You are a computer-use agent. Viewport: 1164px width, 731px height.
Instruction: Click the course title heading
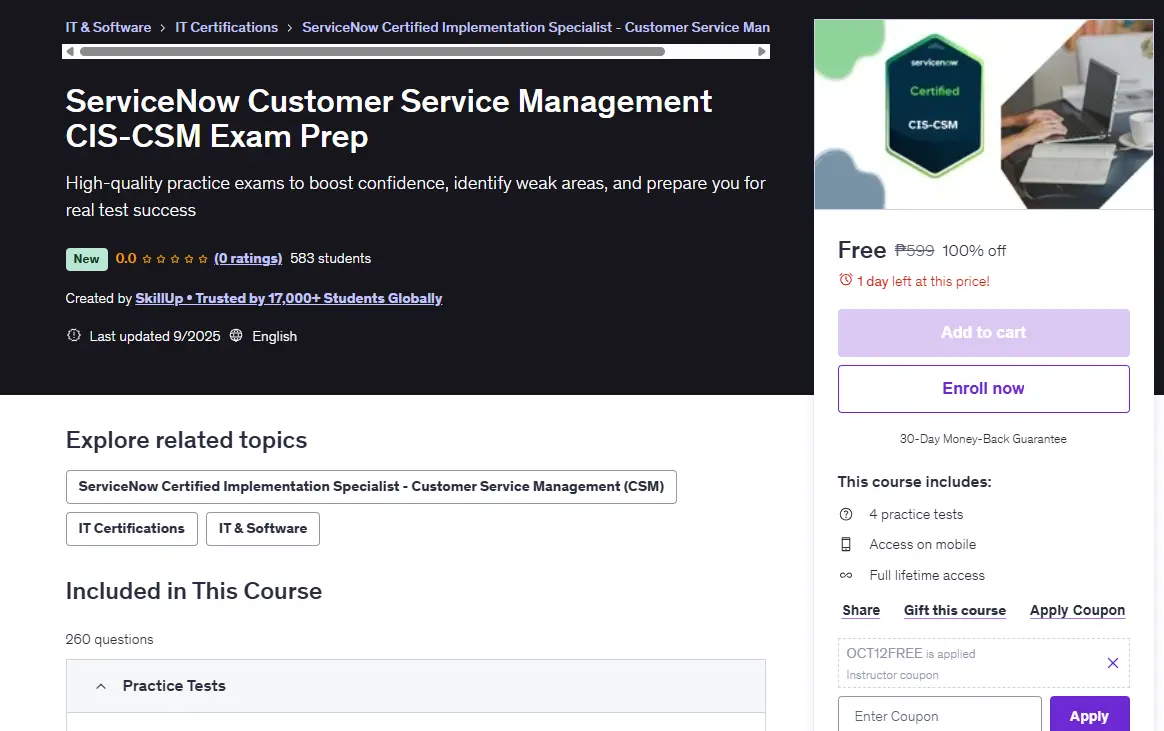click(389, 119)
